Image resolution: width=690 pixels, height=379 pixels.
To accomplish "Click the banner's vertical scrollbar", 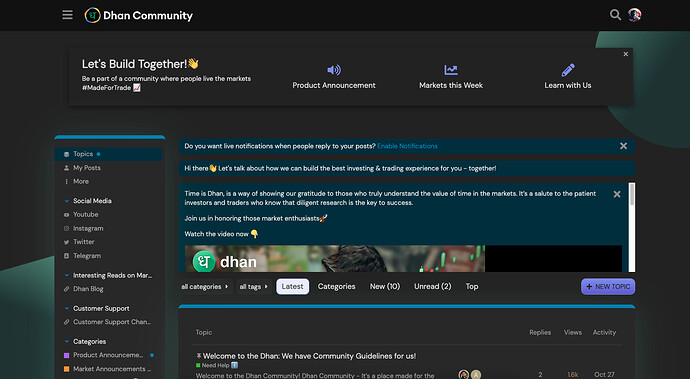I will [x=632, y=227].
